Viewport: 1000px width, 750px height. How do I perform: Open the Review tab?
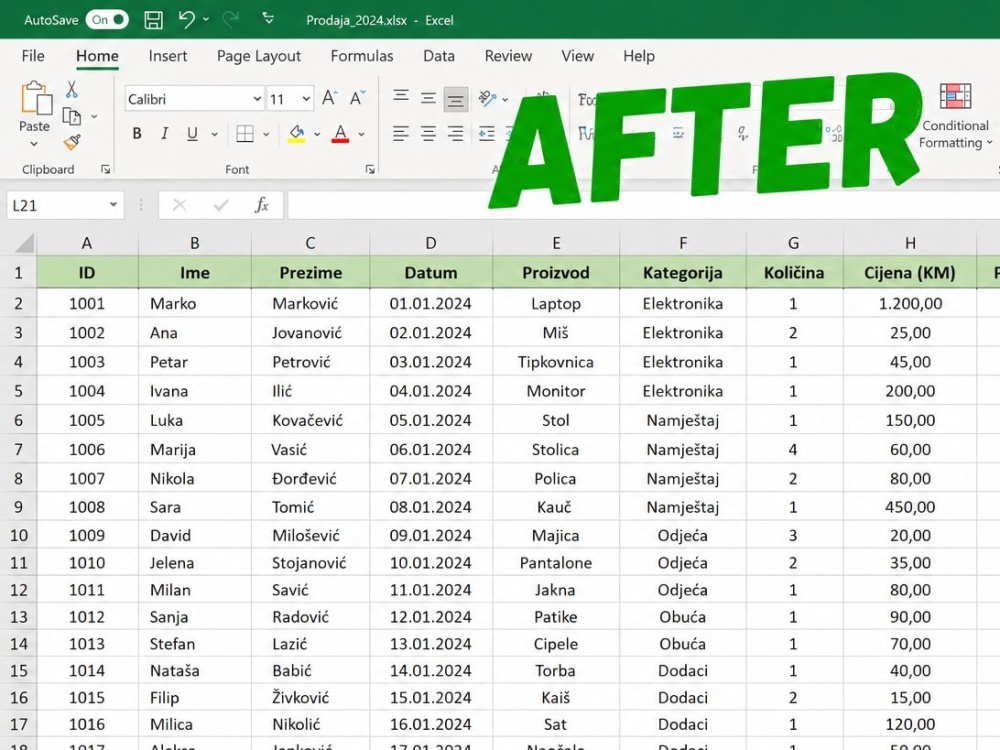pyautogui.click(x=508, y=56)
